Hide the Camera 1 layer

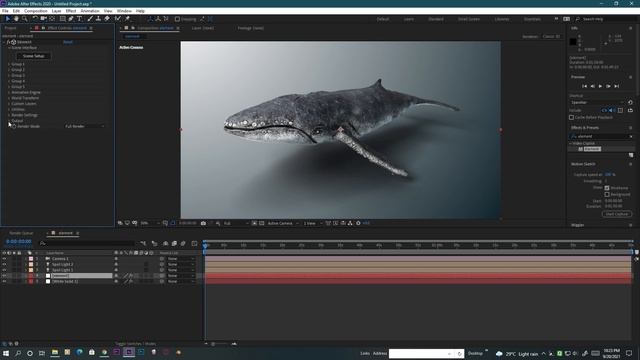(x=4, y=259)
